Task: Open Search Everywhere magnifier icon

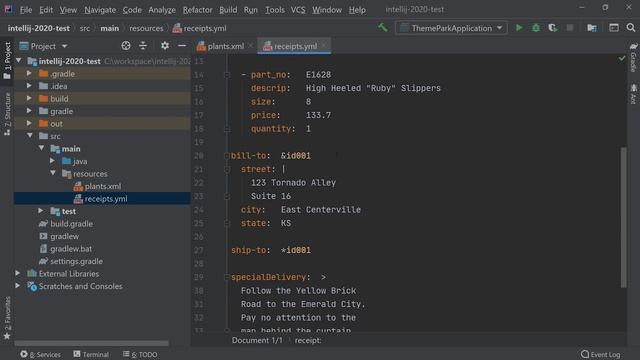Action: pos(631,28)
